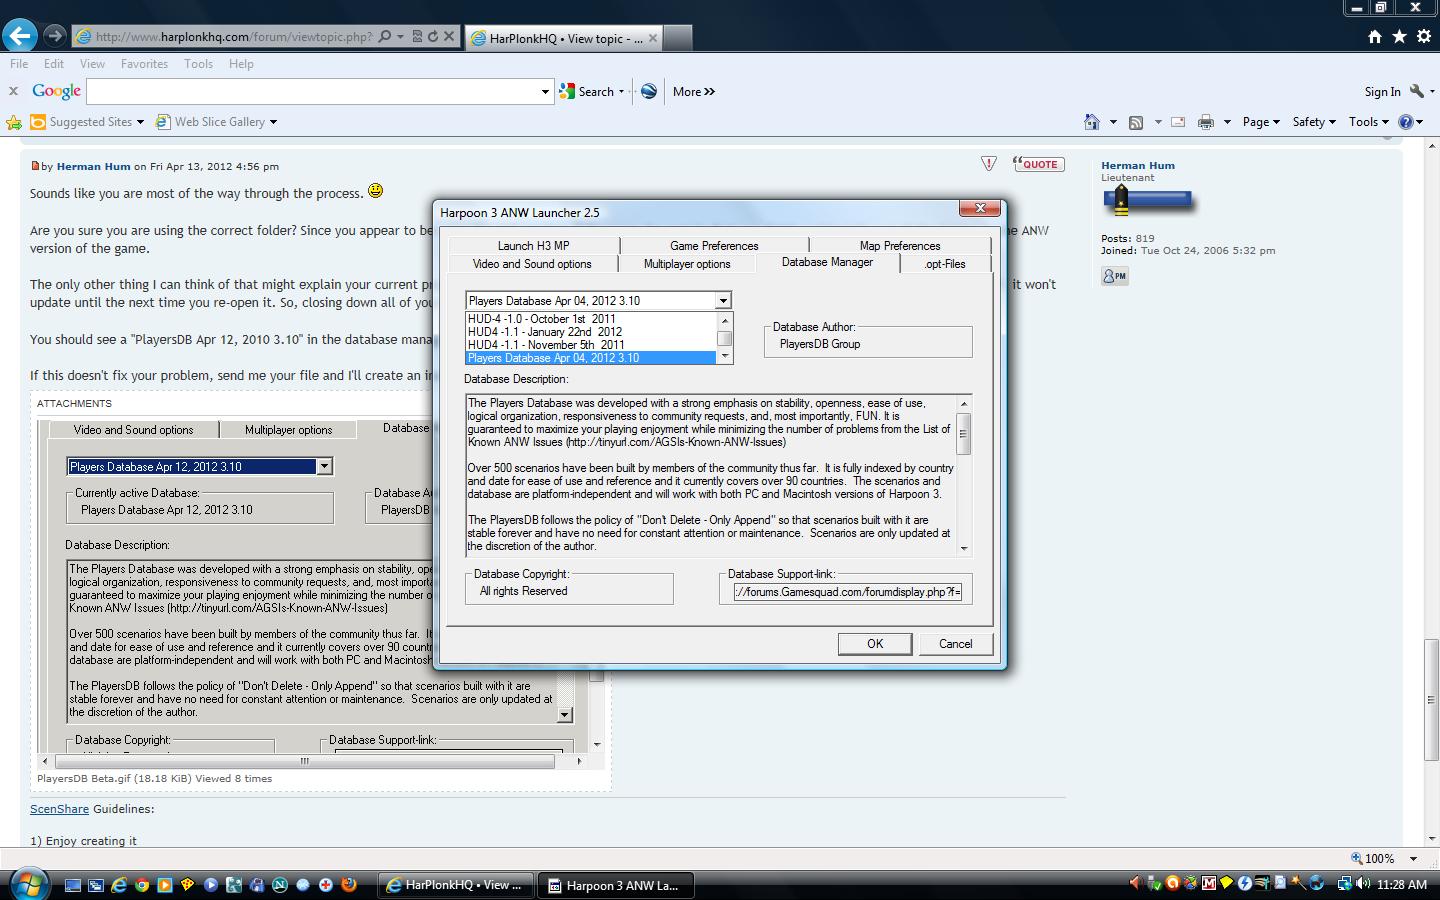Image resolution: width=1440 pixels, height=900 pixels.
Task: Launch Chrome from quick launch
Action: 142,885
